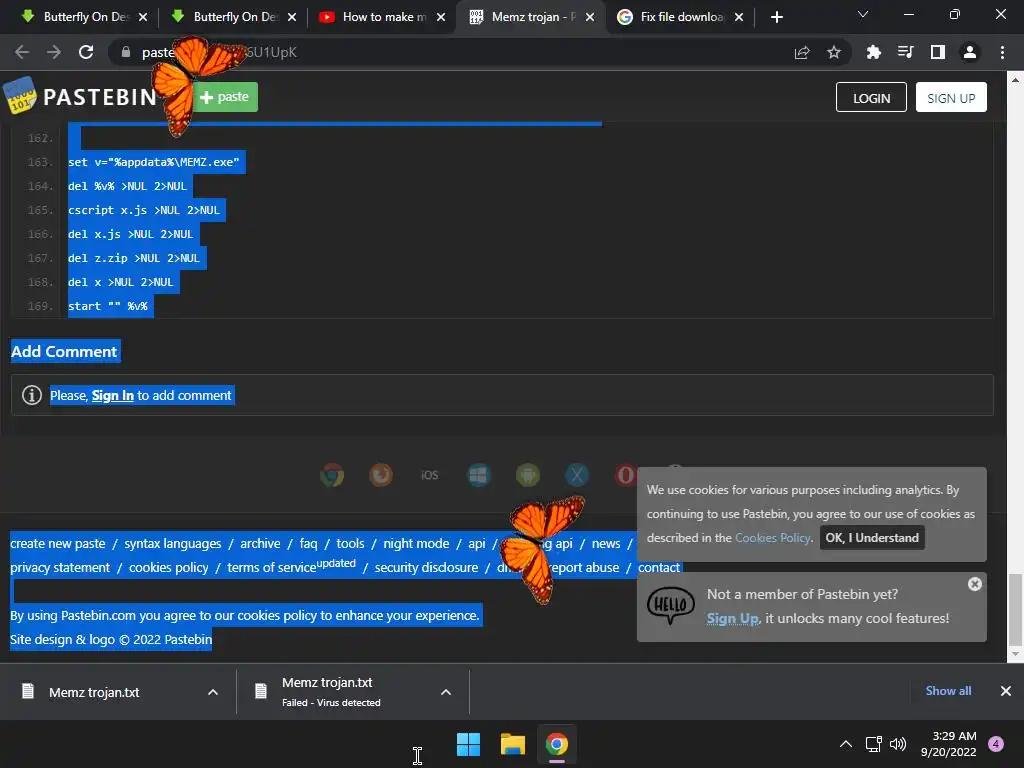
Task: Open archive footer link
Action: point(260,543)
